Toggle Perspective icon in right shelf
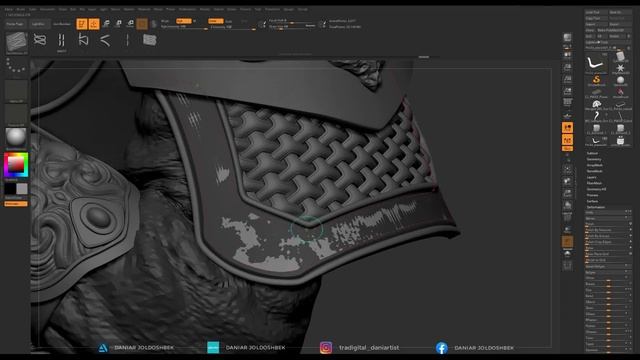 coord(567,103)
